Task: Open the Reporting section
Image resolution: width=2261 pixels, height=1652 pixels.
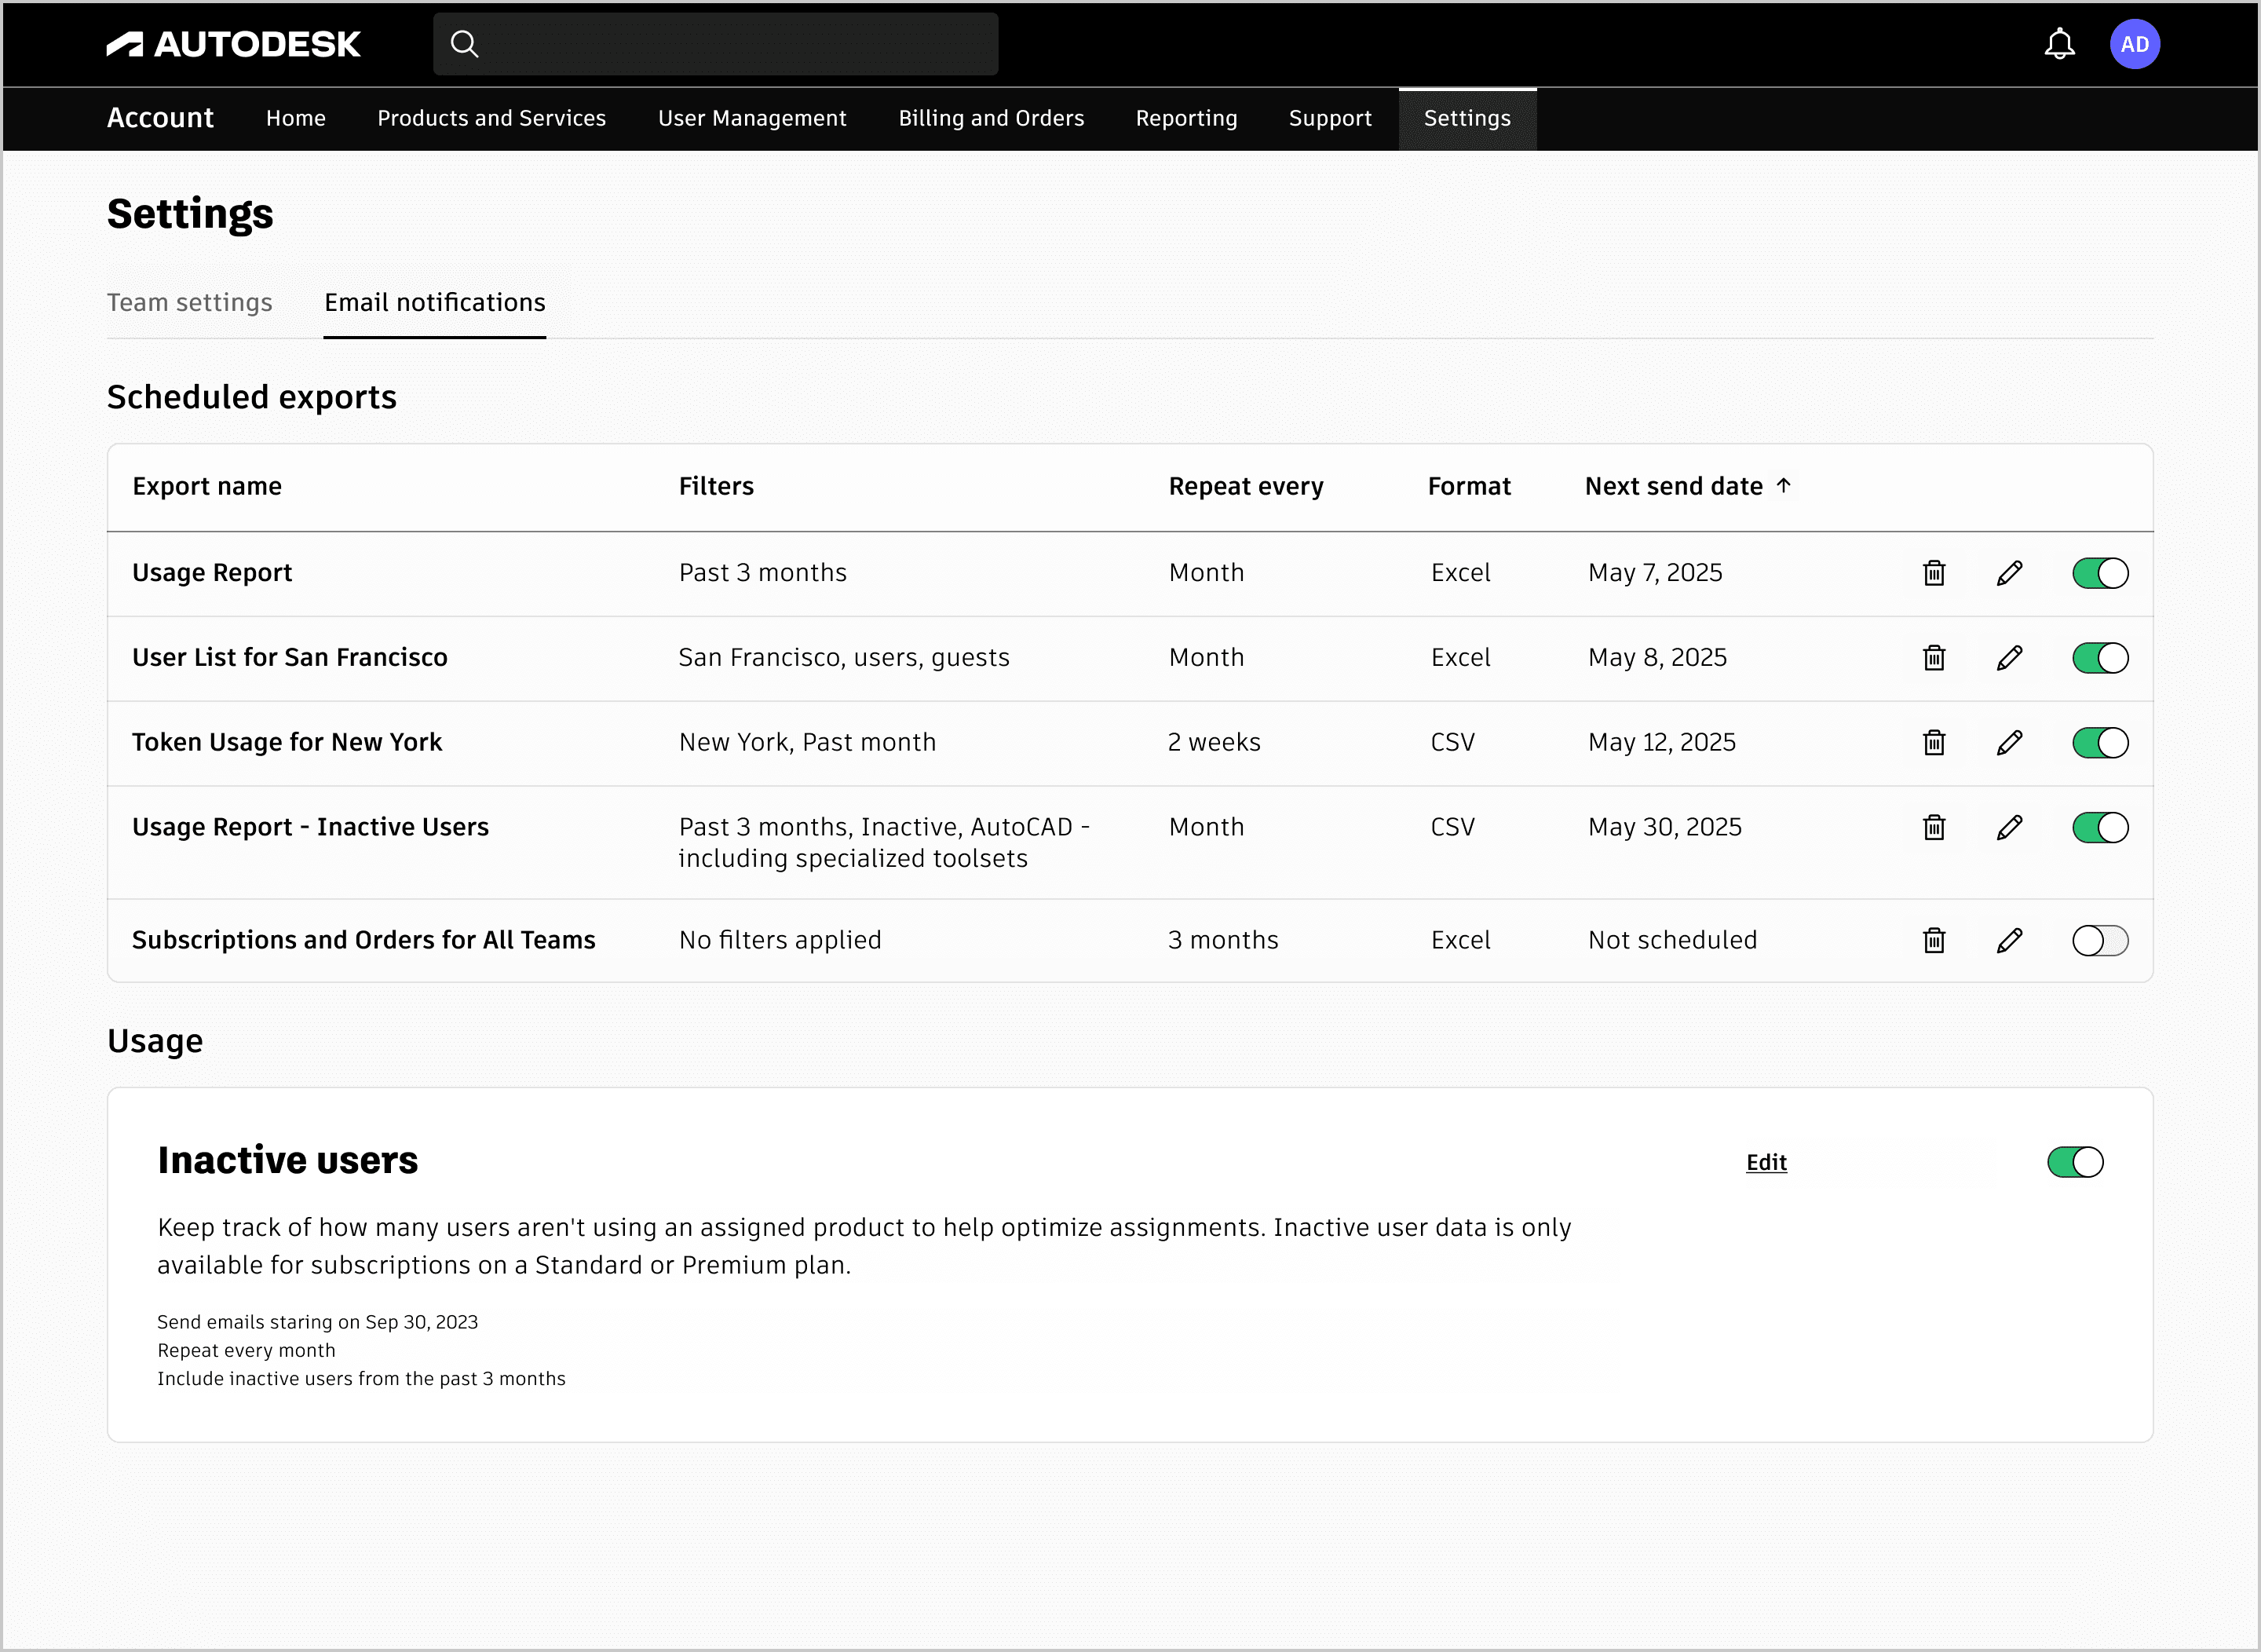Action: coord(1186,119)
